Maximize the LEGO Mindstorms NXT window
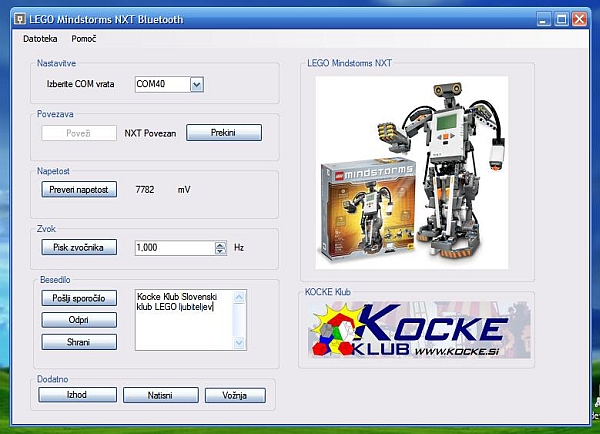The image size is (600, 434). pos(561,19)
